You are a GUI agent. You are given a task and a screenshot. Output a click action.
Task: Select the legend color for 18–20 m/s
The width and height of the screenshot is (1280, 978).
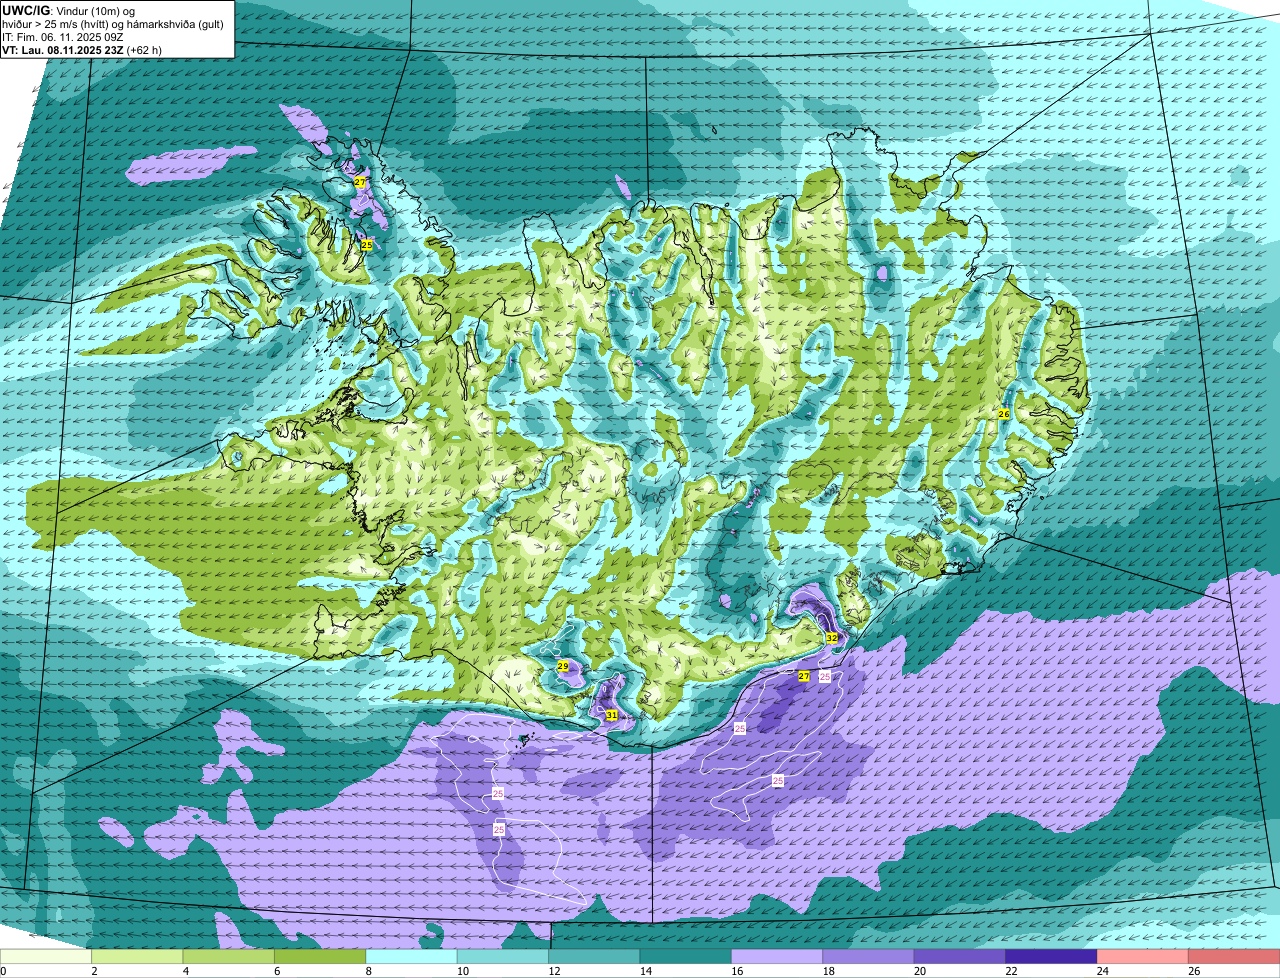(x=869, y=957)
